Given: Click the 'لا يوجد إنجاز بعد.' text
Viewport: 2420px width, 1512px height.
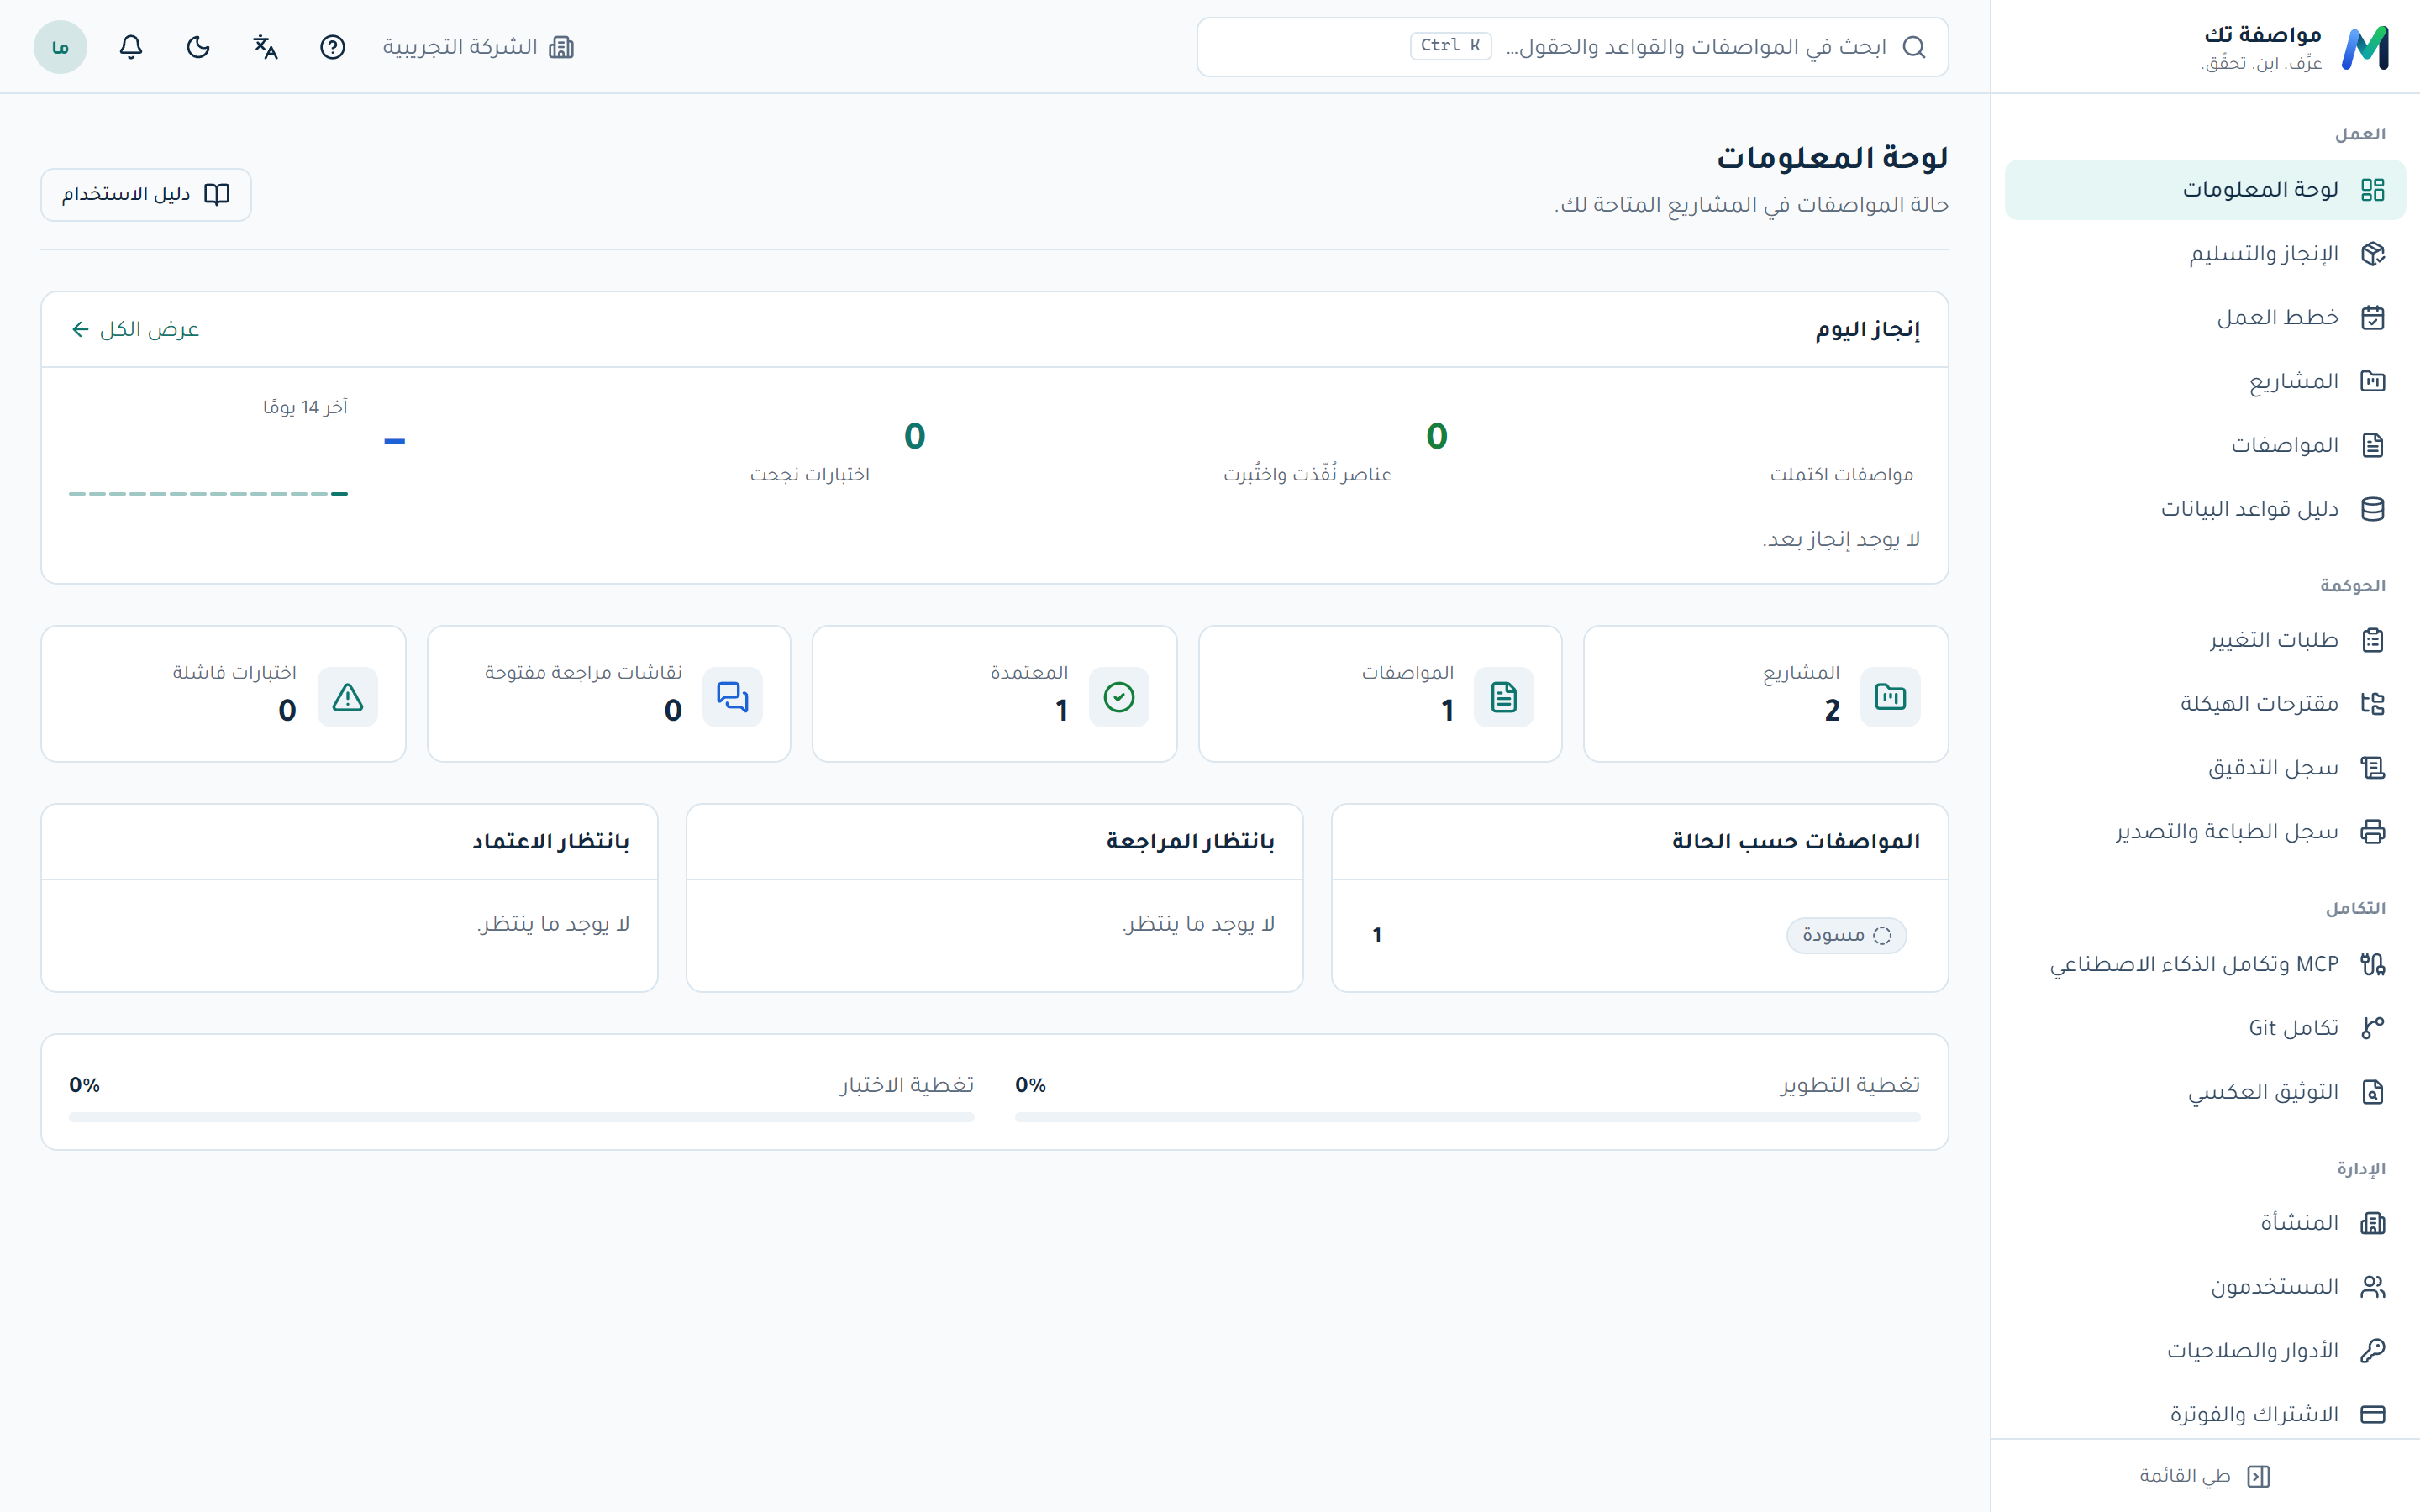Looking at the screenshot, I should point(1841,539).
